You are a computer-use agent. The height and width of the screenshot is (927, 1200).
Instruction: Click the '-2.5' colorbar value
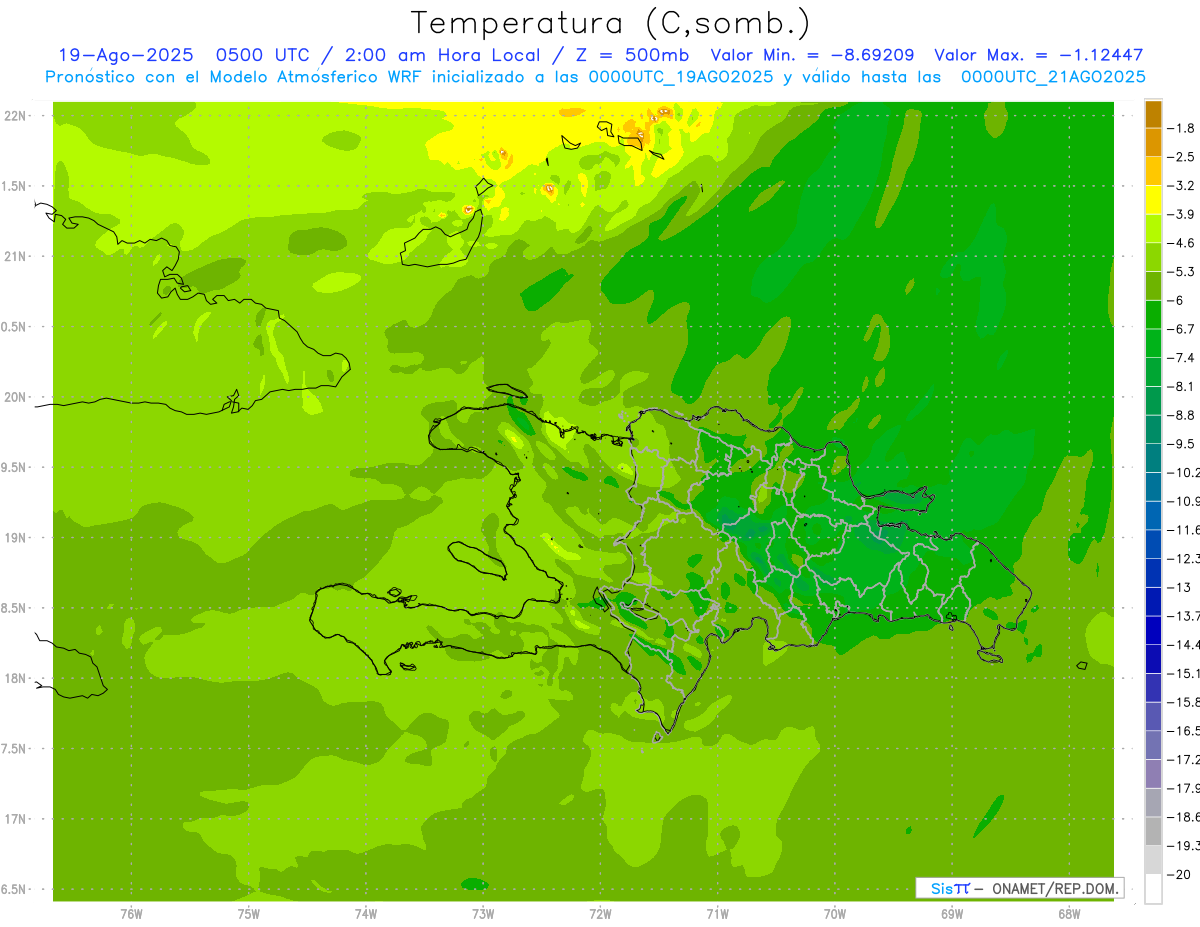tap(1181, 157)
